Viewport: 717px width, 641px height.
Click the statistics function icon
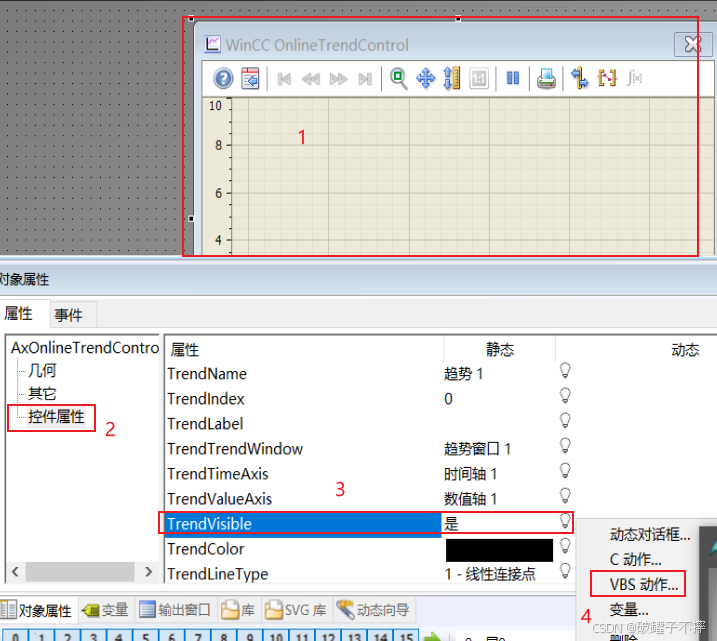tap(635, 78)
